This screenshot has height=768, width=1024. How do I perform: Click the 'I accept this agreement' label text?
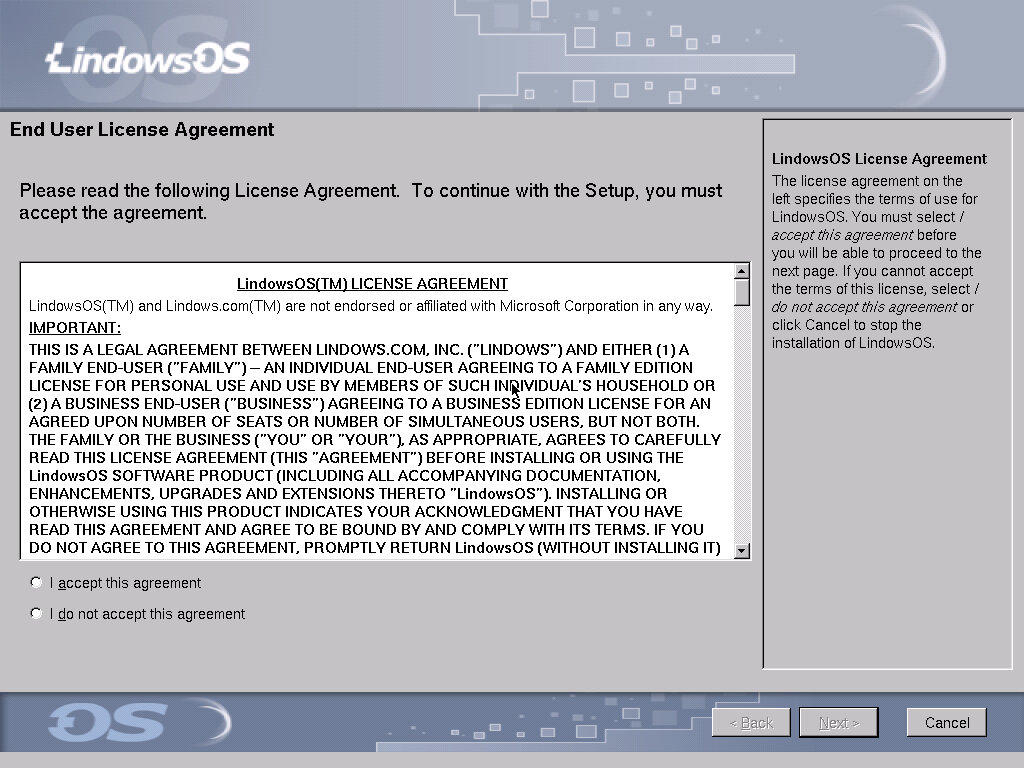coord(125,583)
